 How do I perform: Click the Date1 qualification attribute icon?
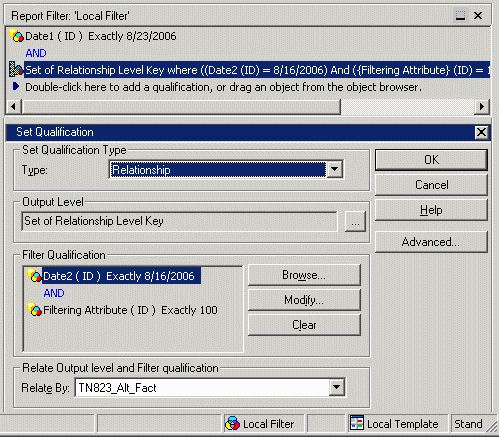coord(16,35)
